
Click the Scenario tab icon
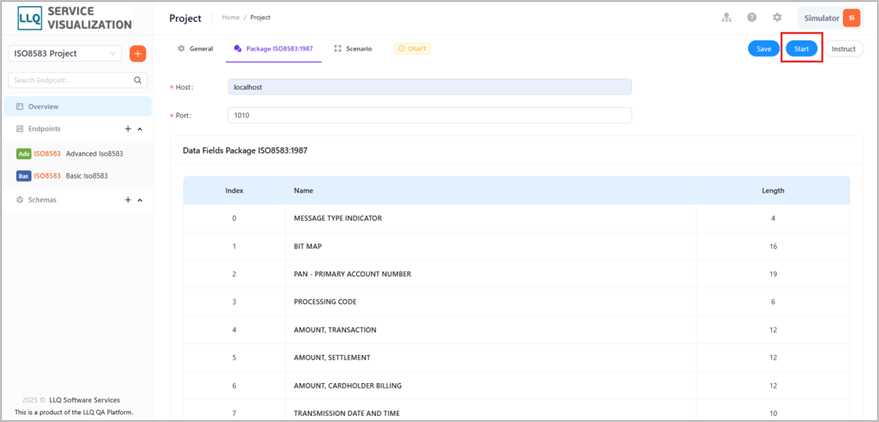click(337, 49)
